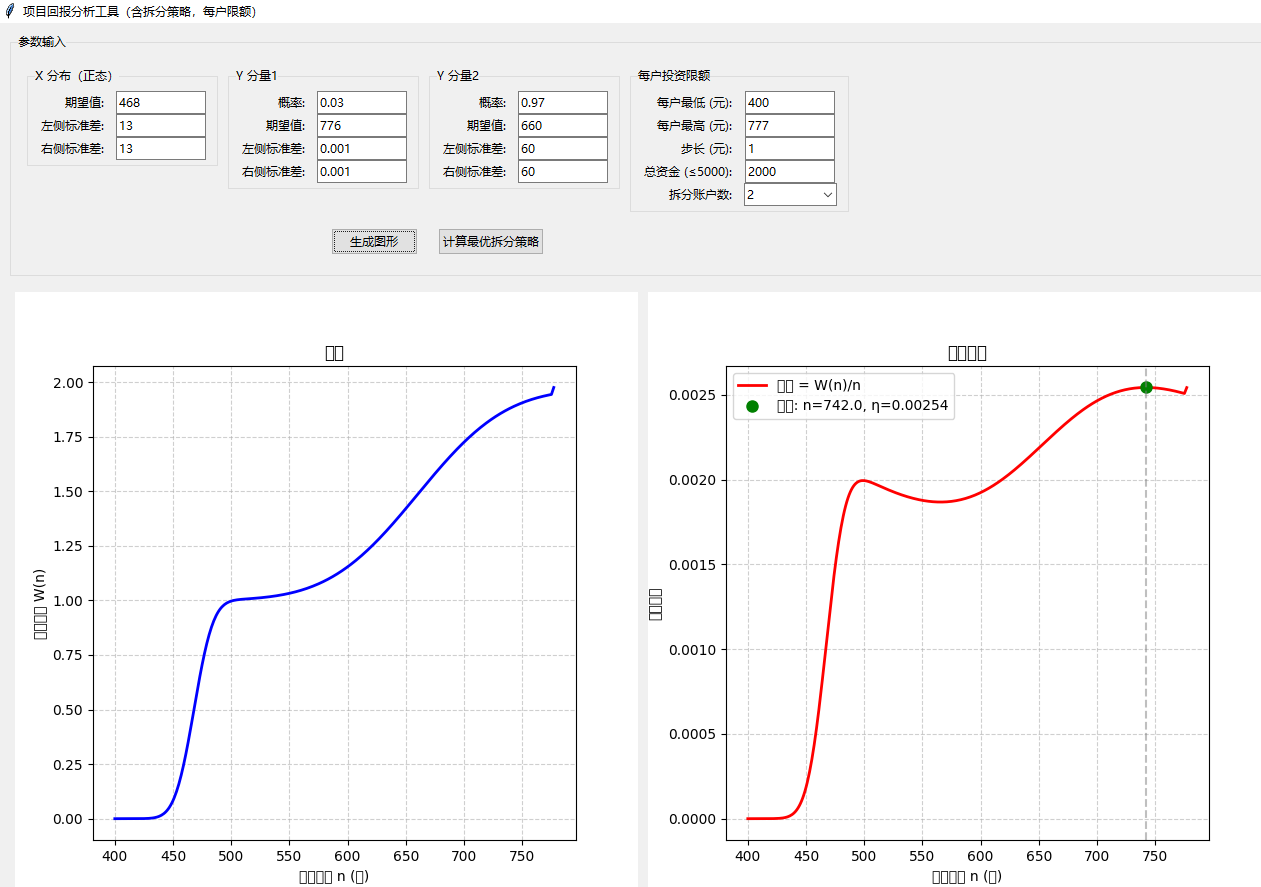Click the 步长 (元) field
1261x887 pixels.
point(789,149)
